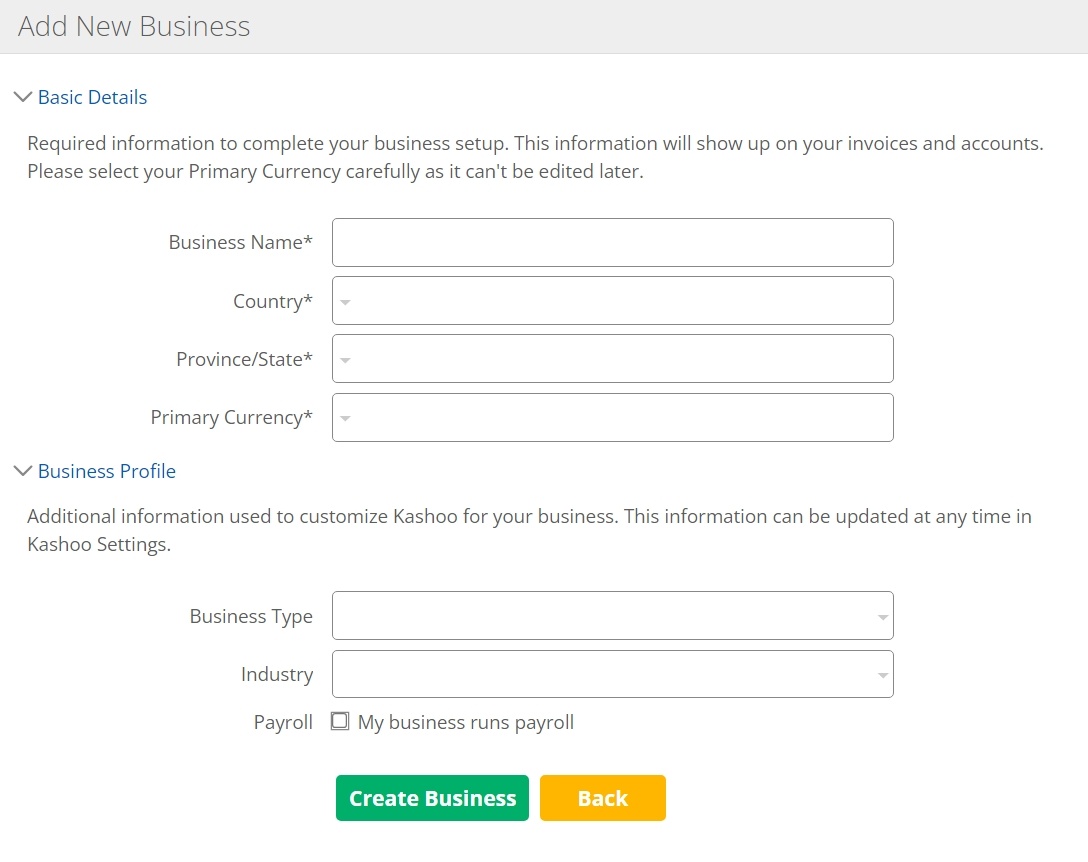Focus the Business Name text field

tap(612, 243)
